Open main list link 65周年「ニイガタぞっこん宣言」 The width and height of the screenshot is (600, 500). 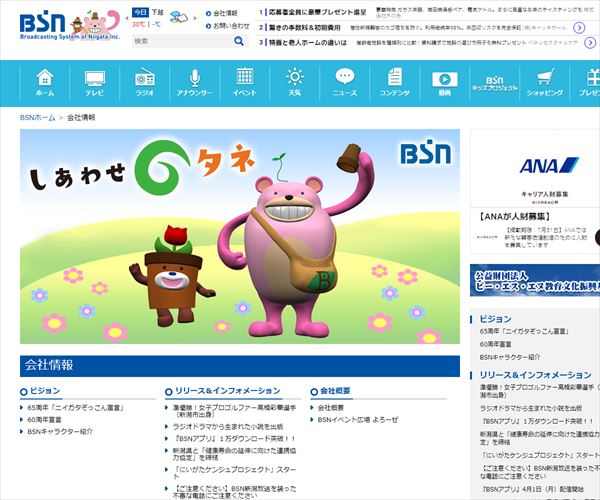pyautogui.click(x=76, y=408)
